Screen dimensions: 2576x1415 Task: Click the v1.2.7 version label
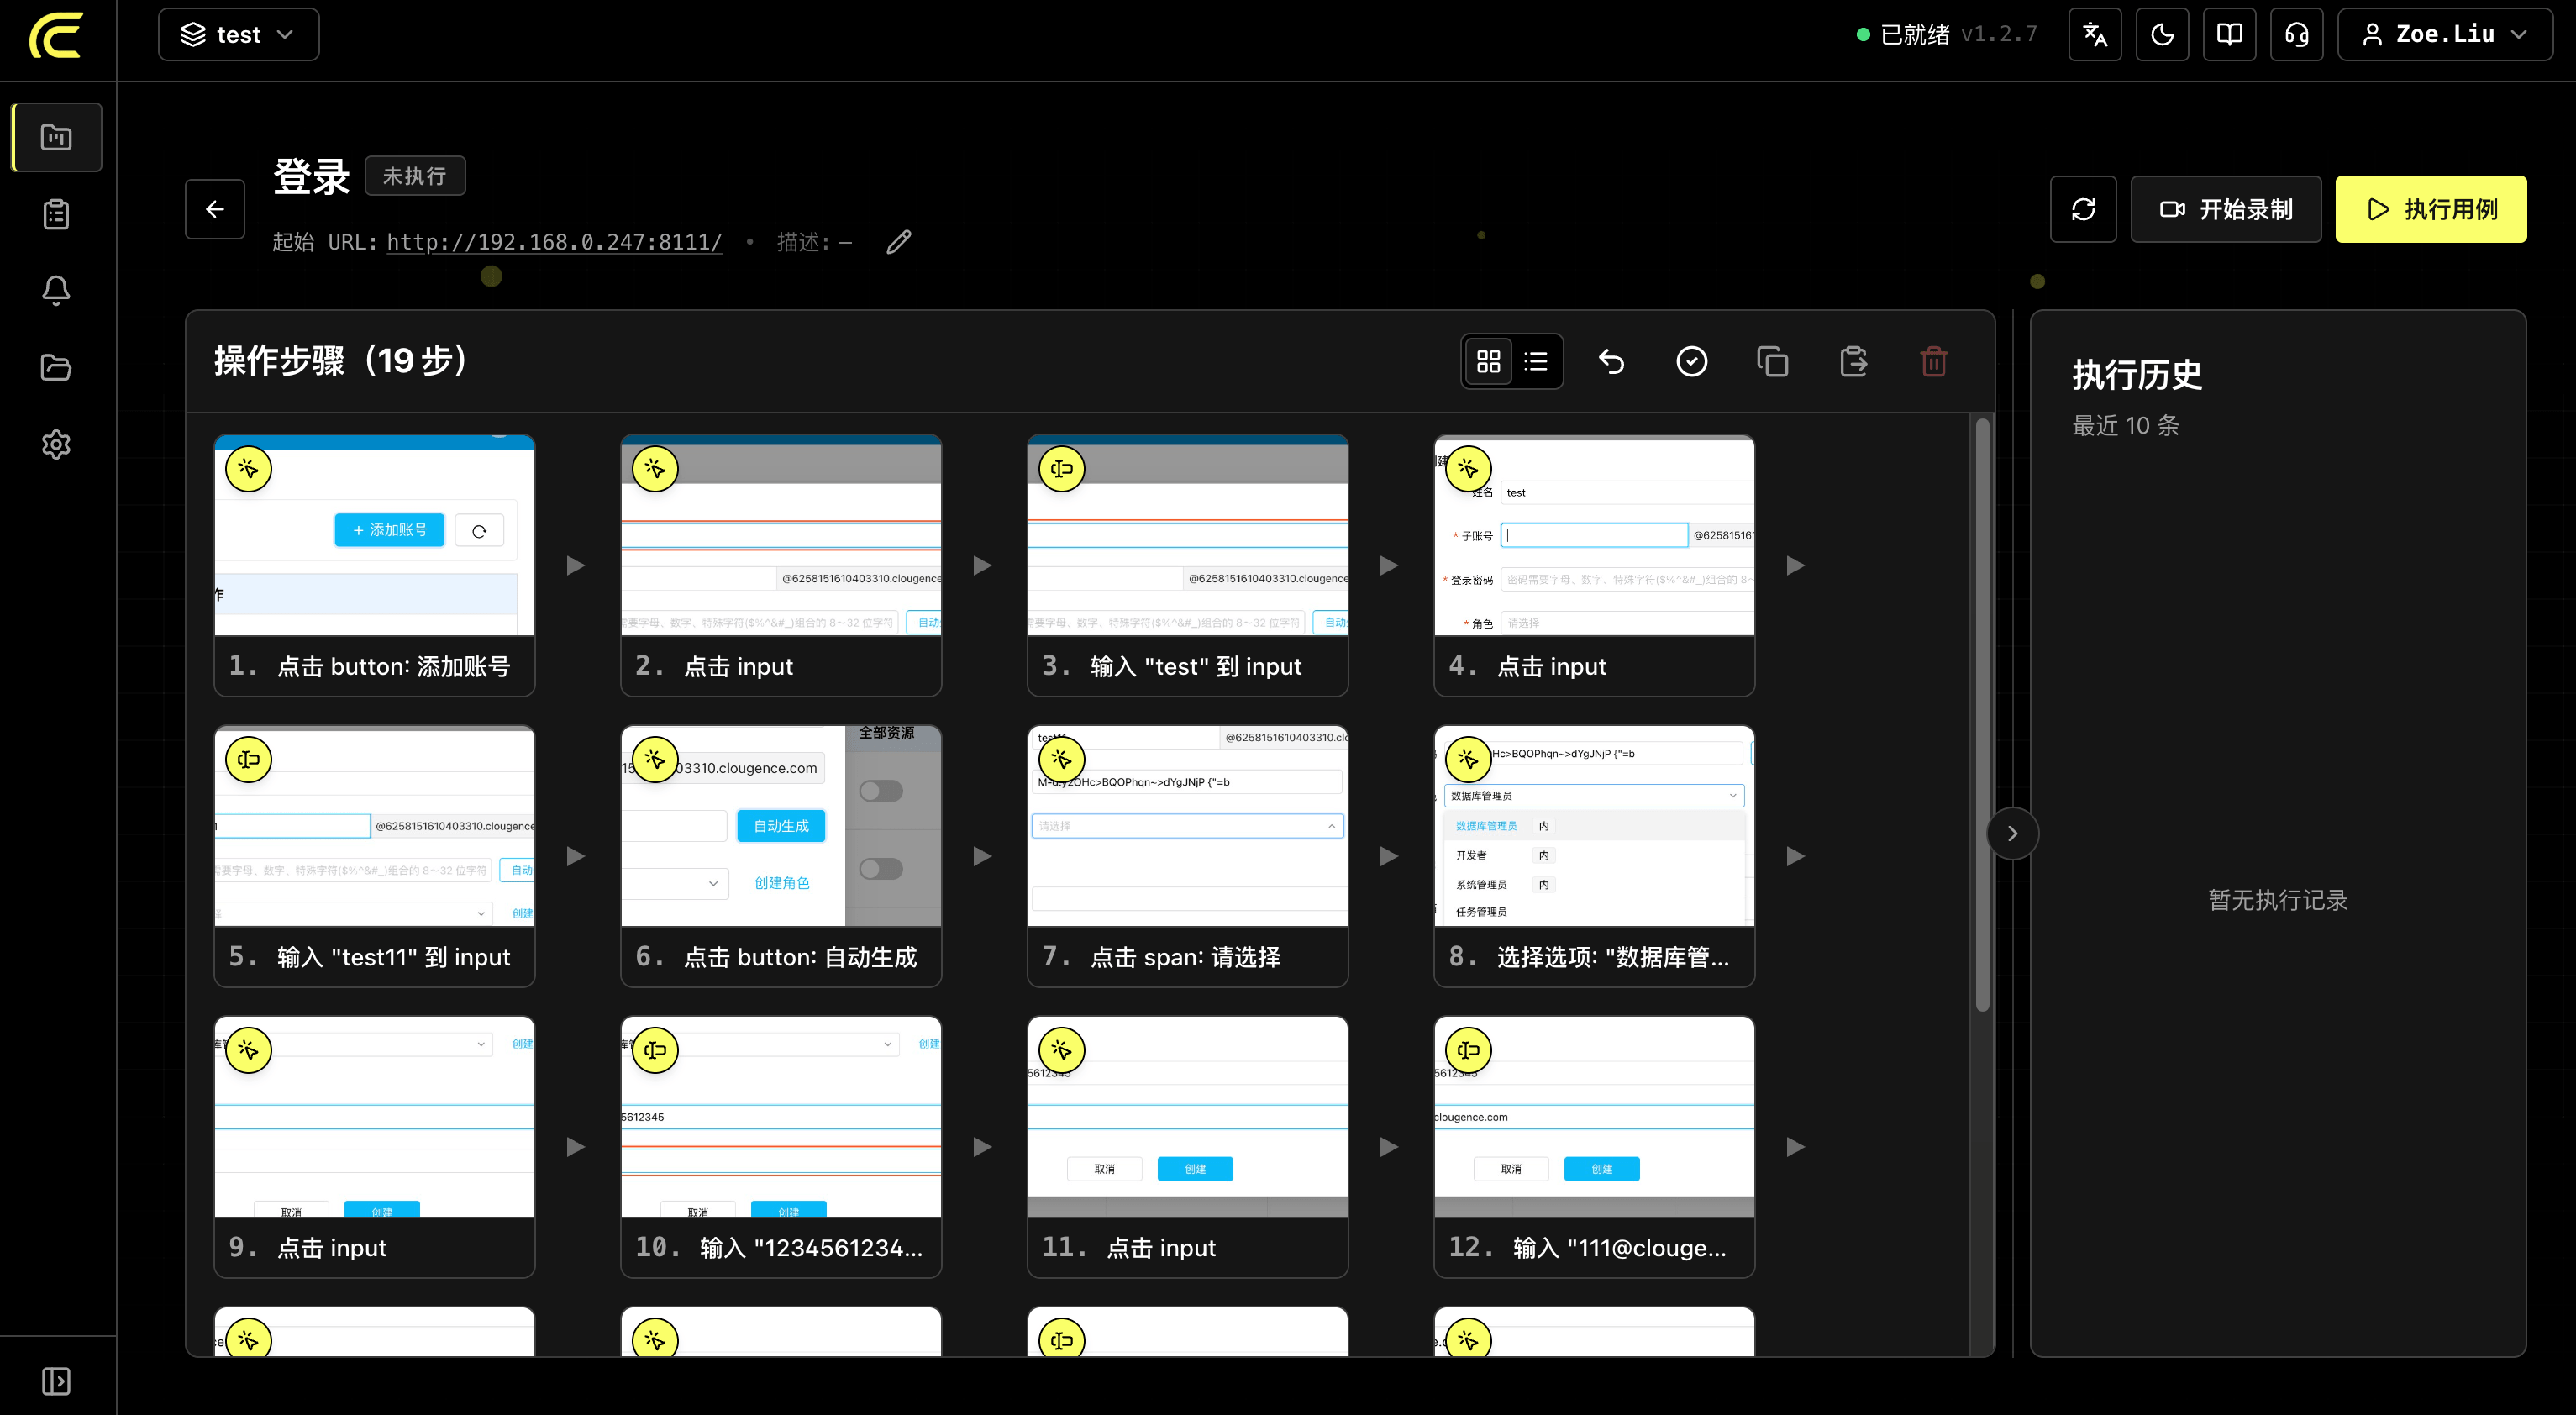click(1999, 35)
